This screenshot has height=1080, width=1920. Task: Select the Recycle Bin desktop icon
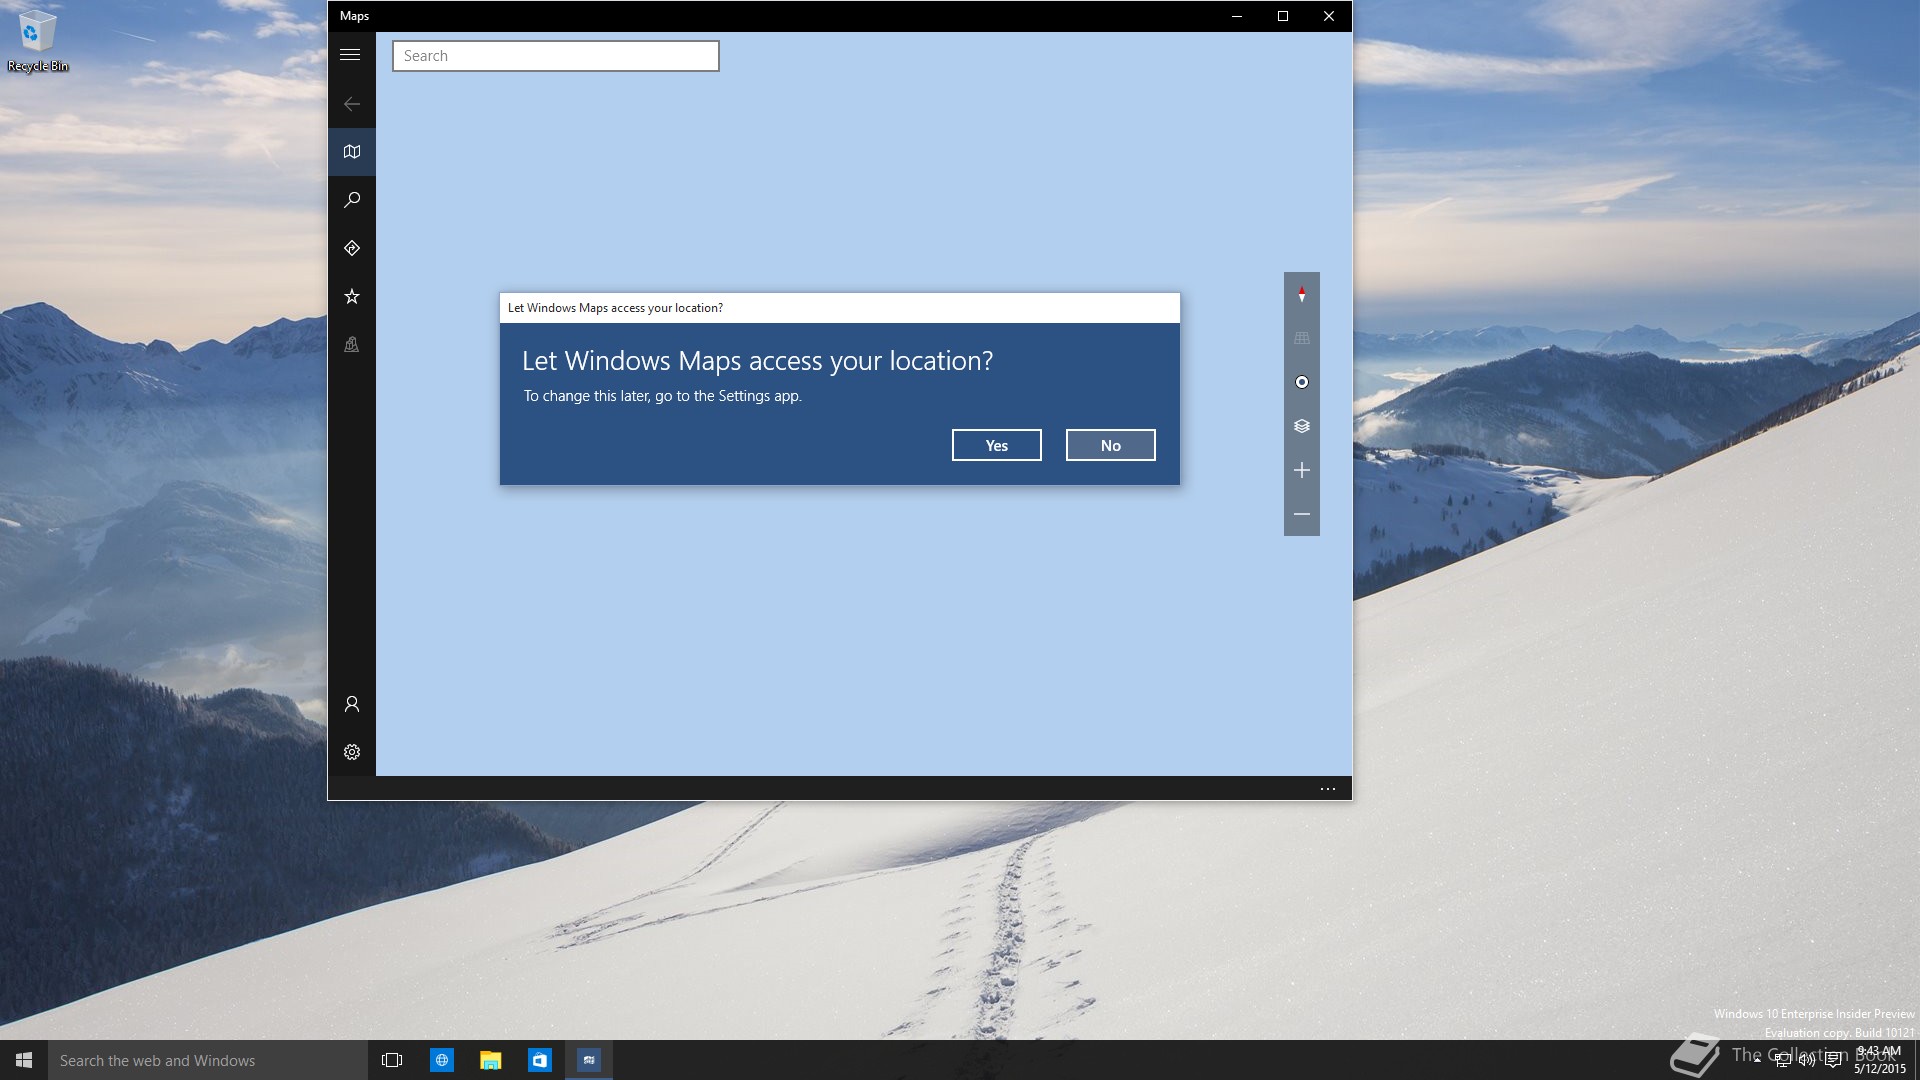[x=37, y=42]
